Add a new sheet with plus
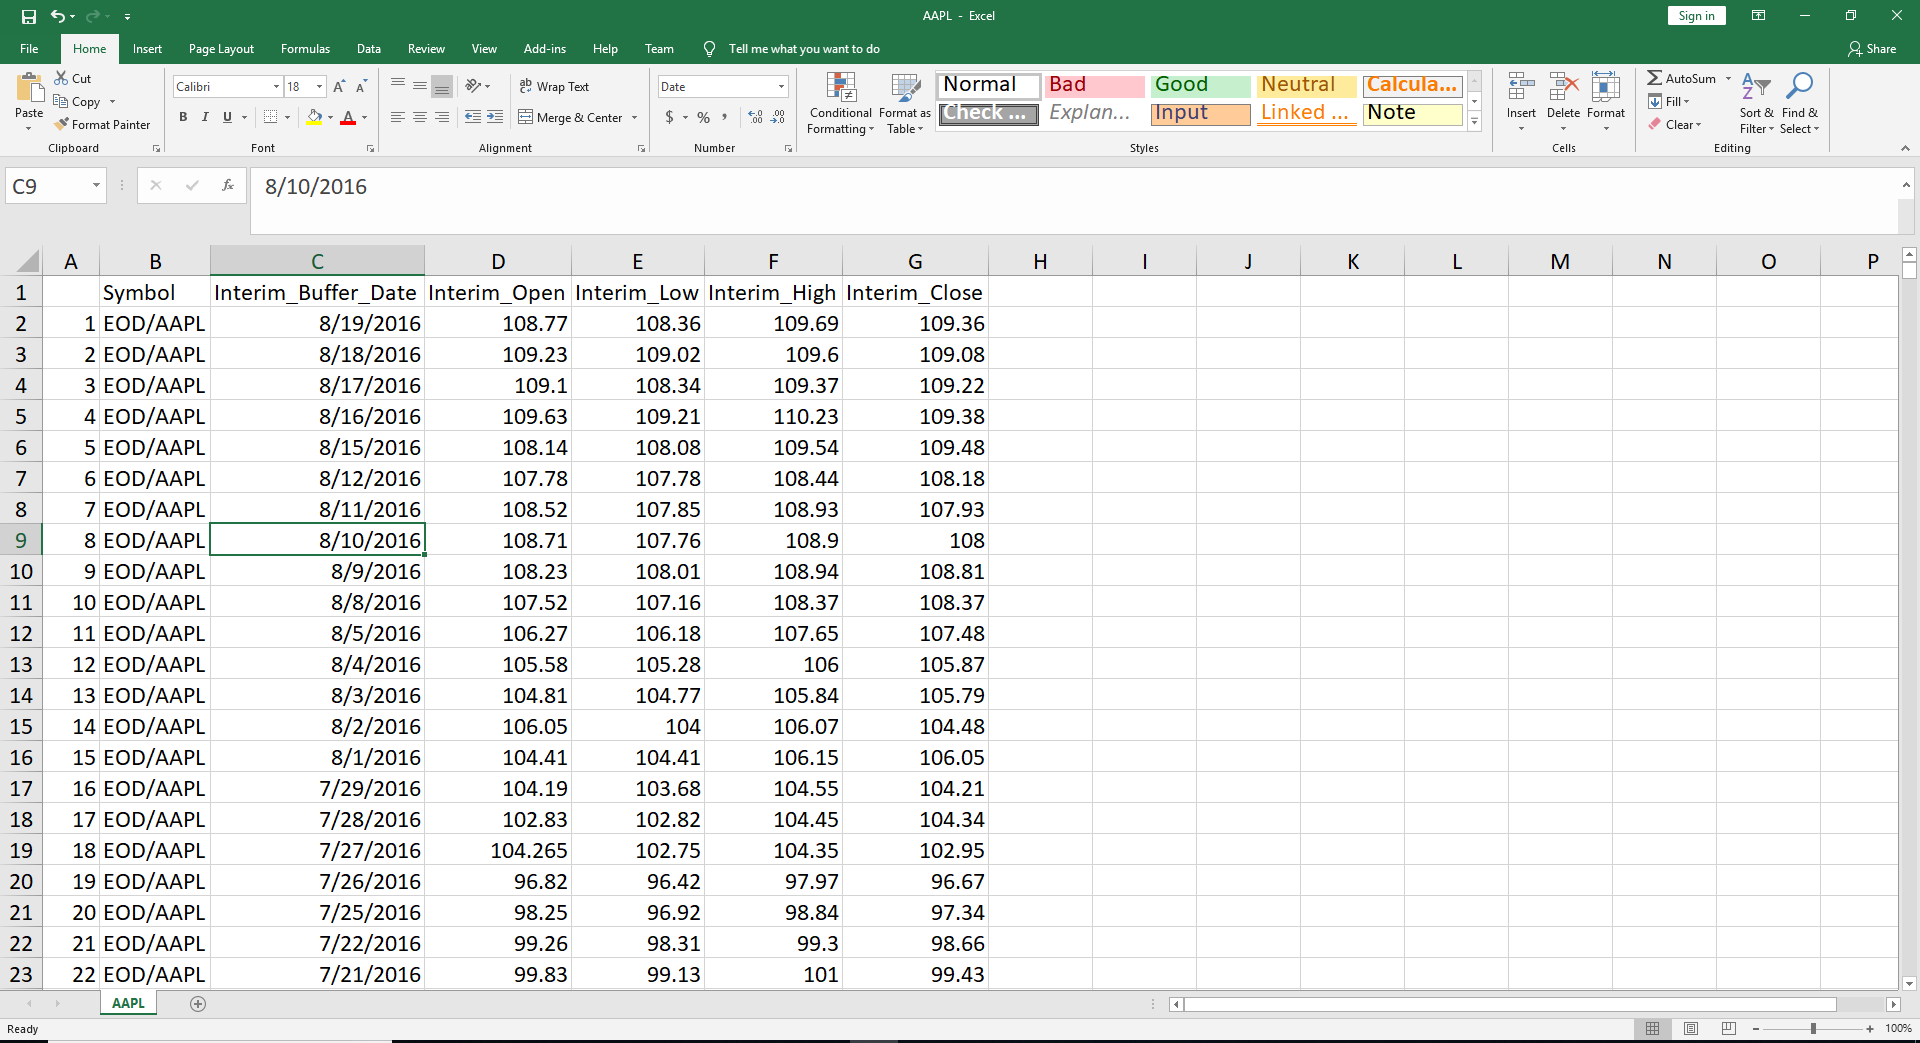1920x1043 pixels. [x=198, y=1004]
